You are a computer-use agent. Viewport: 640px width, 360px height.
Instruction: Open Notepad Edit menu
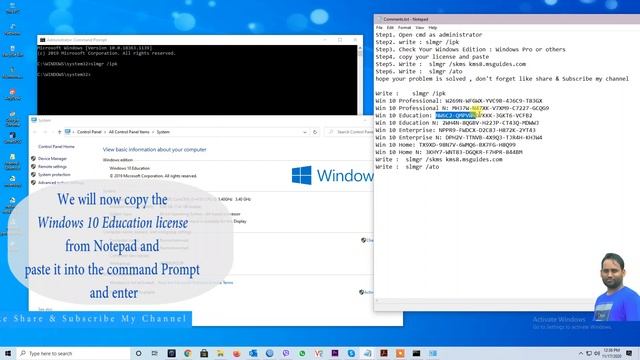(x=390, y=28)
